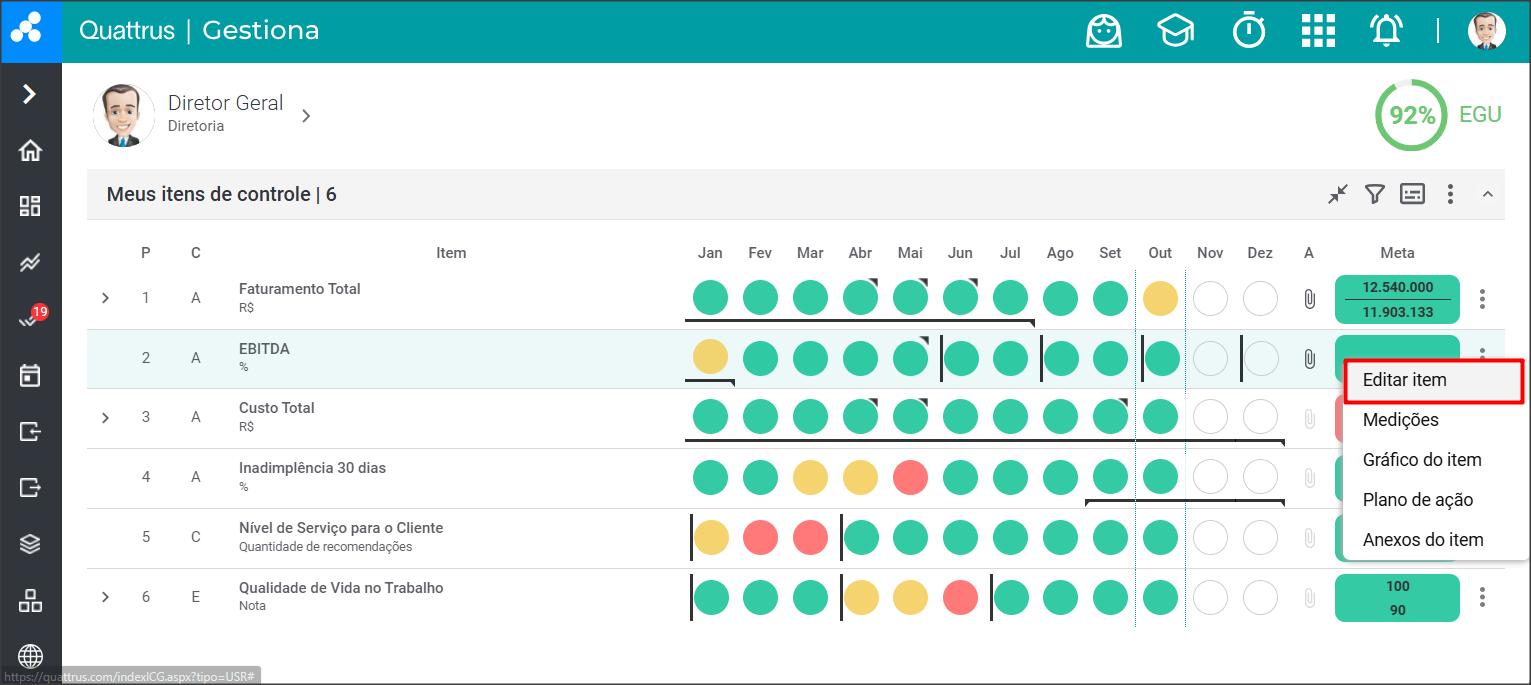The height and width of the screenshot is (685, 1531).
Task: Click the 92% EGU progress circle
Action: pyautogui.click(x=1411, y=116)
